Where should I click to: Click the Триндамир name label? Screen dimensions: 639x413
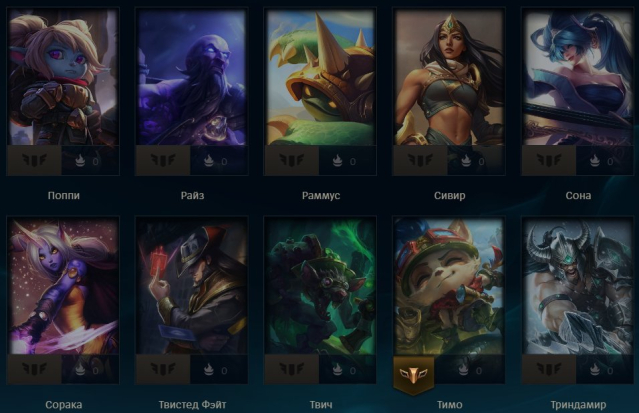(x=578, y=405)
